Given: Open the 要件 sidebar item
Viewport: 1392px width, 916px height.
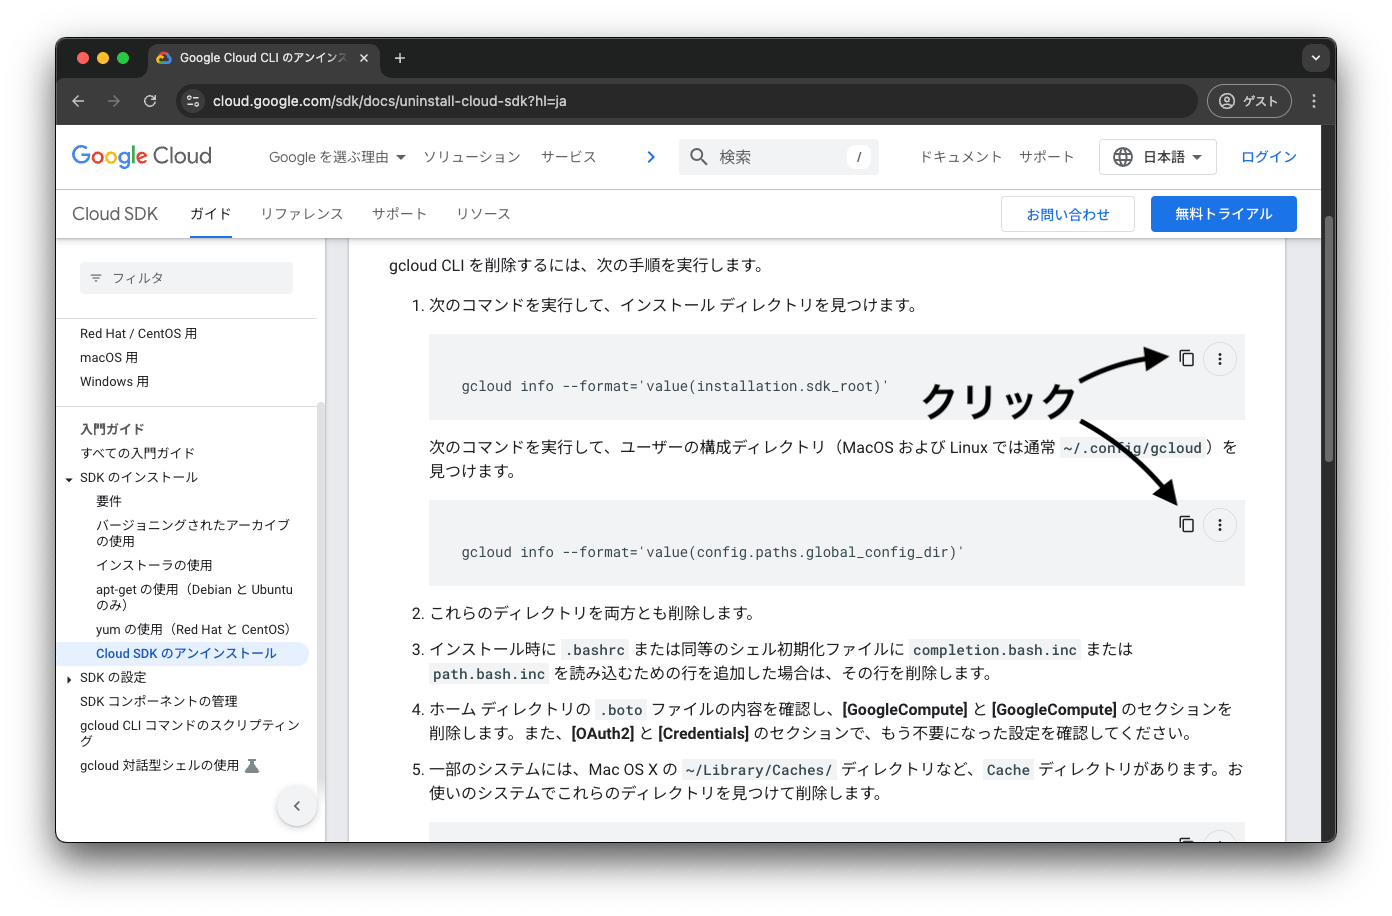Looking at the screenshot, I should 109,501.
